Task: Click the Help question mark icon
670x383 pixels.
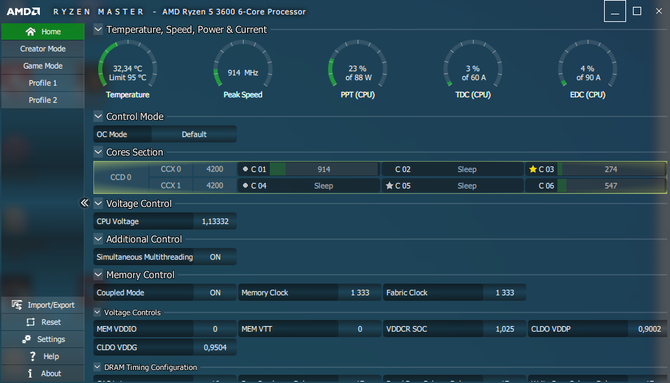Action: tap(32, 356)
